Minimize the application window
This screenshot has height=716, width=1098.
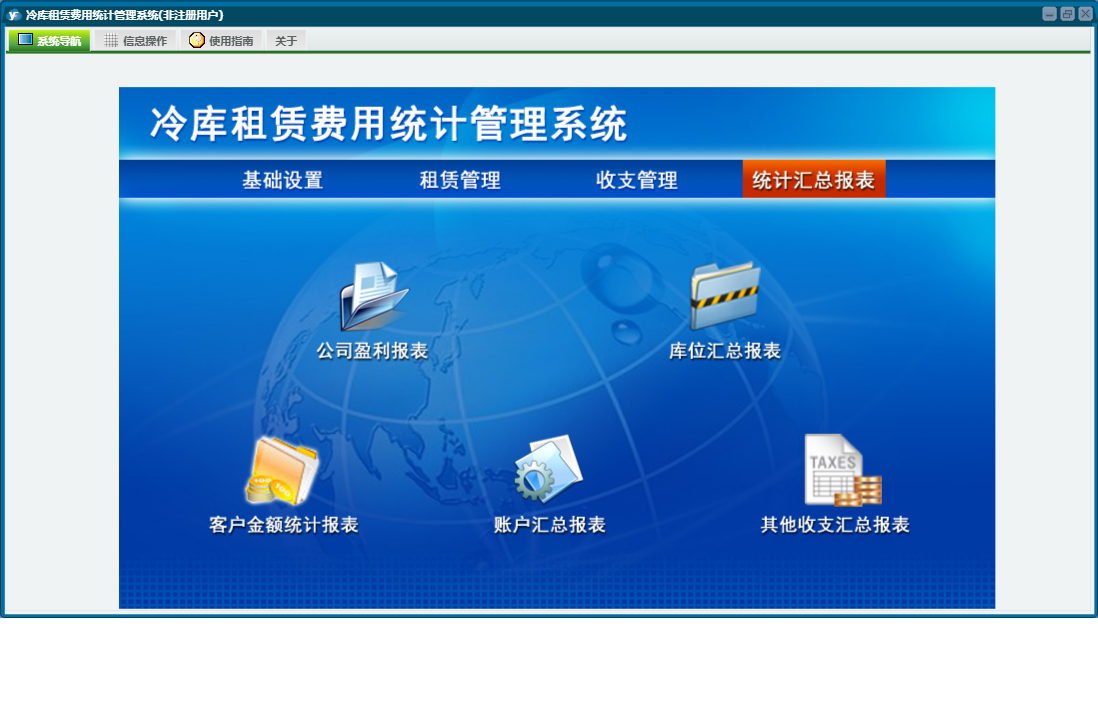click(1049, 14)
